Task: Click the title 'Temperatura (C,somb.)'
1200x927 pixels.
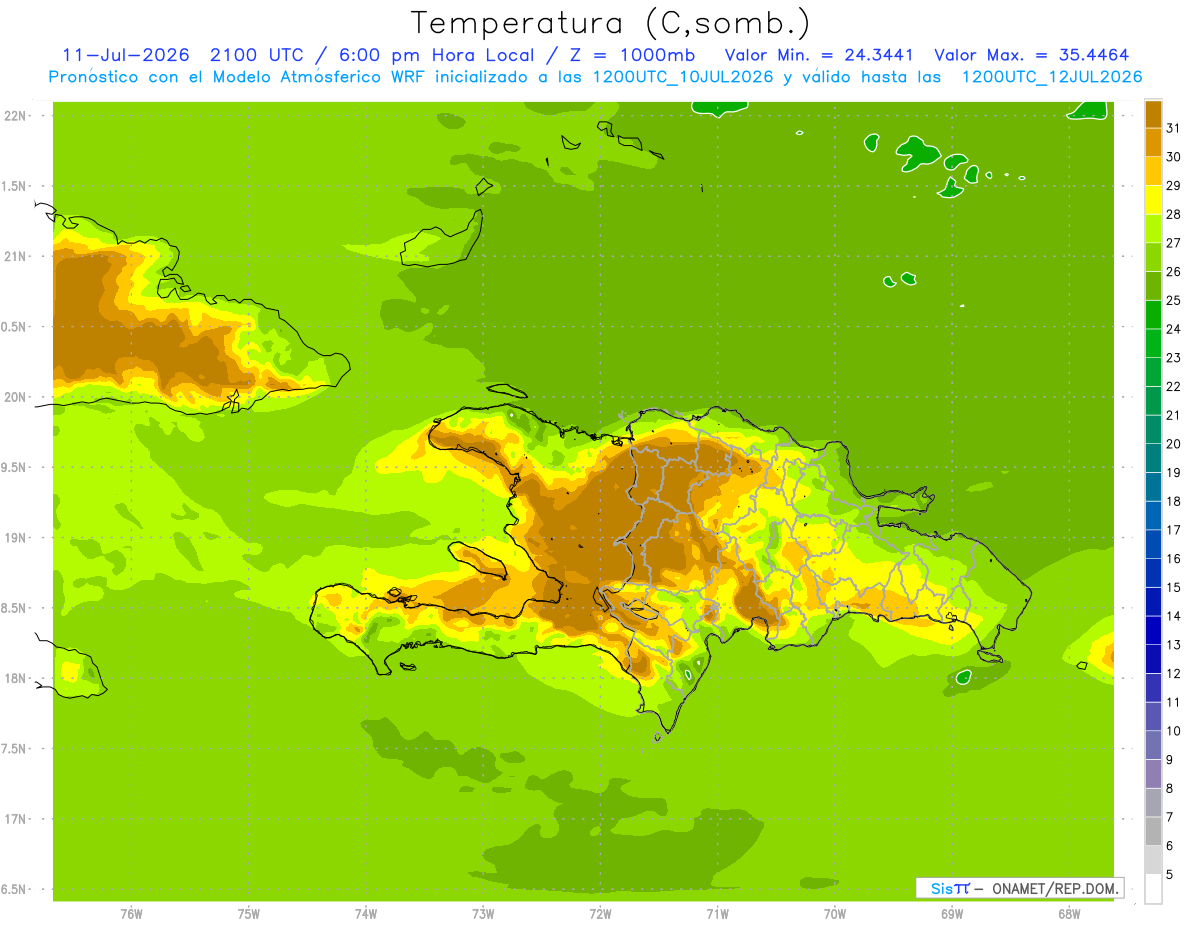Action: click(x=610, y=23)
